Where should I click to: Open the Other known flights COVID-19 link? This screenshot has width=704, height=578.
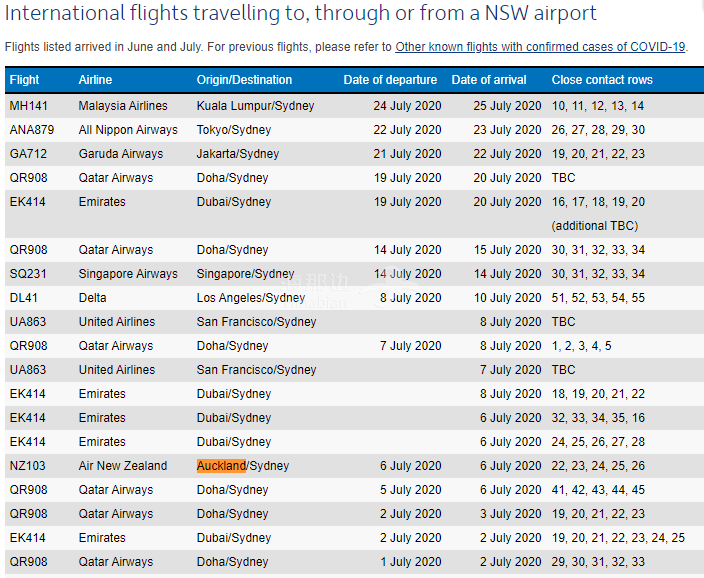(540, 47)
